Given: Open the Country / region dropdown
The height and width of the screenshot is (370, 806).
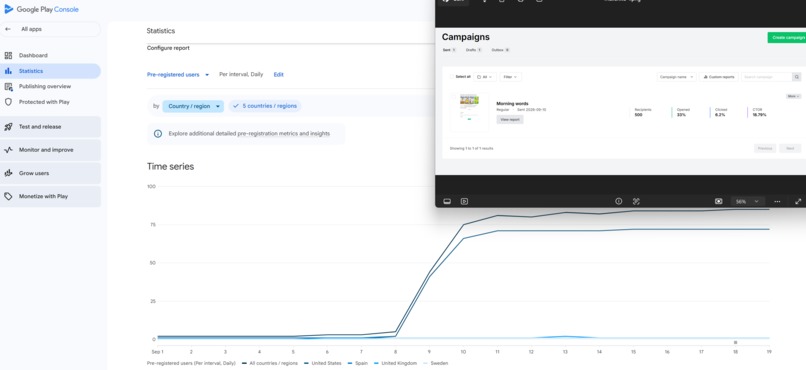Looking at the screenshot, I should [193, 106].
